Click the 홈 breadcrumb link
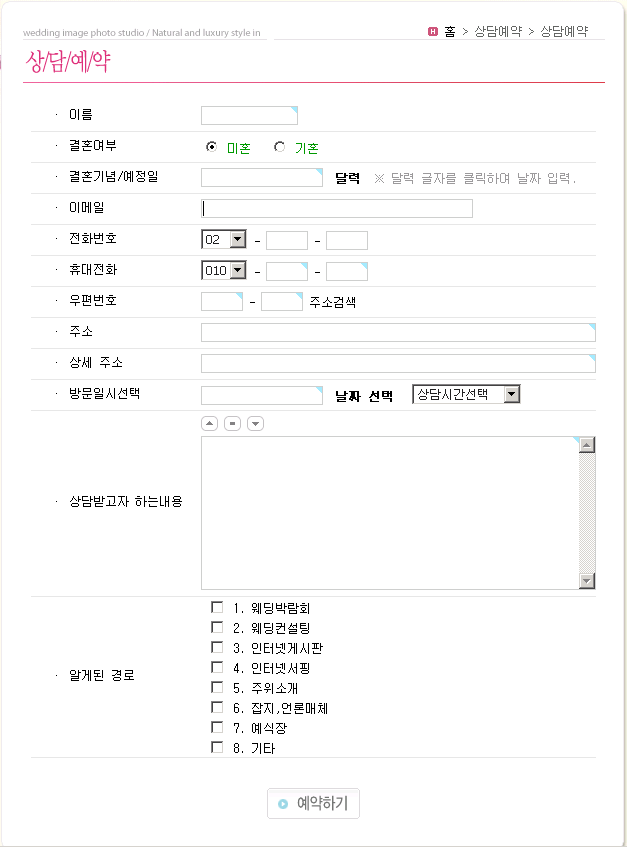627x847 pixels. coord(450,31)
